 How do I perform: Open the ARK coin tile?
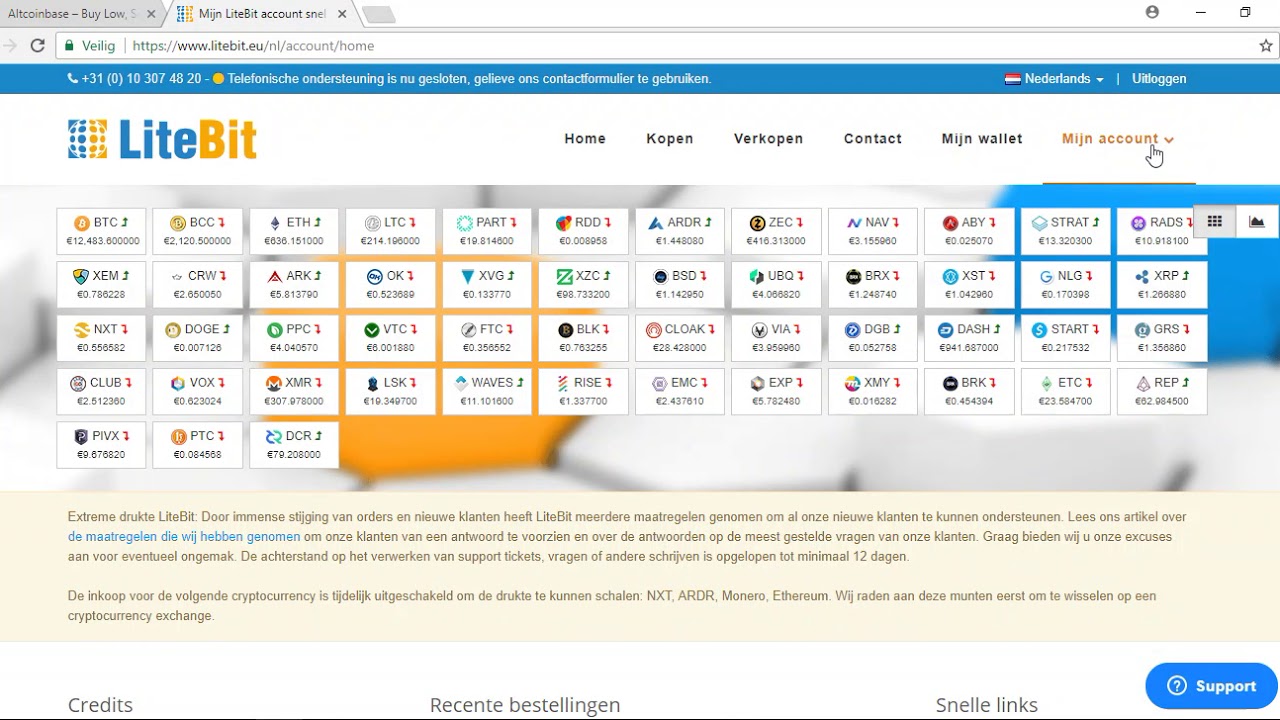[294, 284]
